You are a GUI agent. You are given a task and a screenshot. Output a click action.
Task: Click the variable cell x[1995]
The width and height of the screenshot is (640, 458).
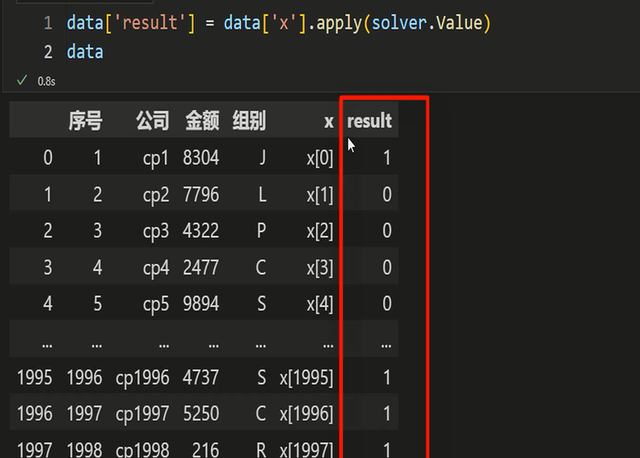(307, 377)
